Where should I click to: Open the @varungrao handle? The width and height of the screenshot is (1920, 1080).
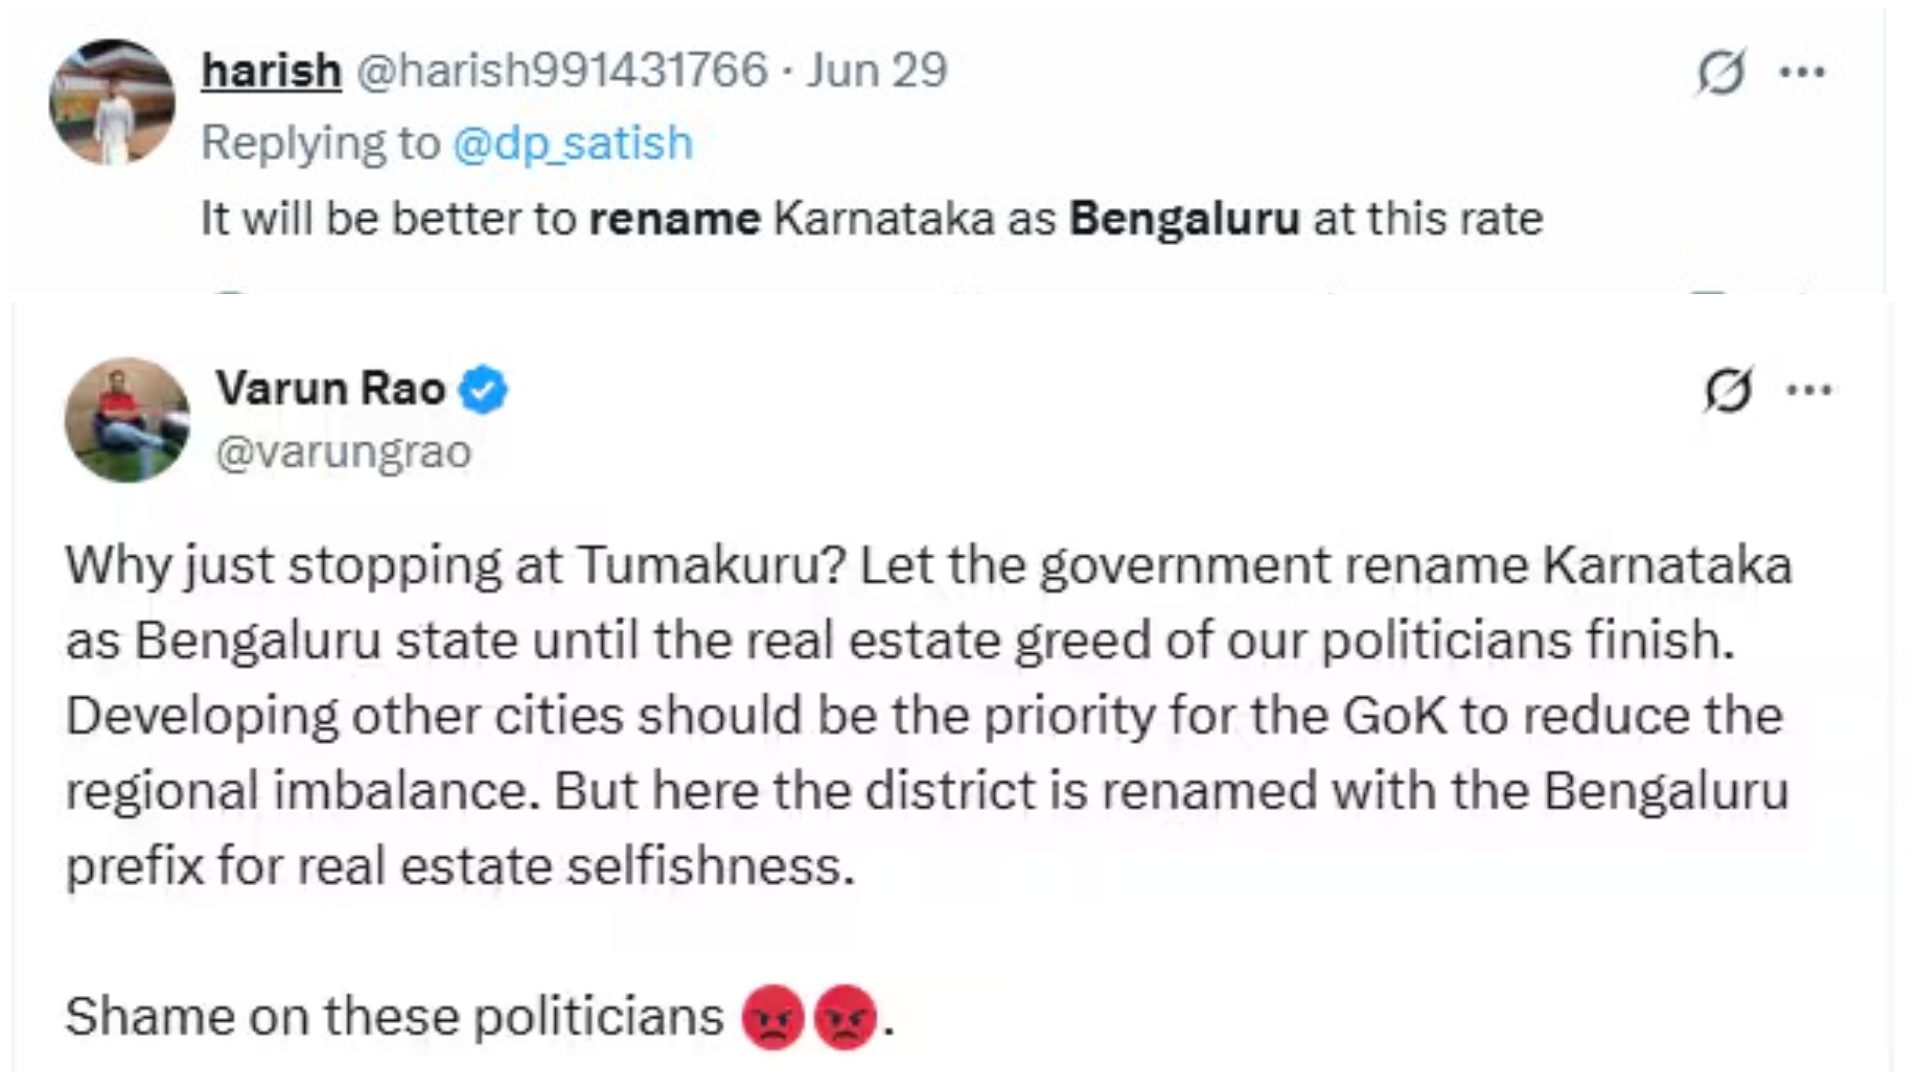(x=343, y=452)
